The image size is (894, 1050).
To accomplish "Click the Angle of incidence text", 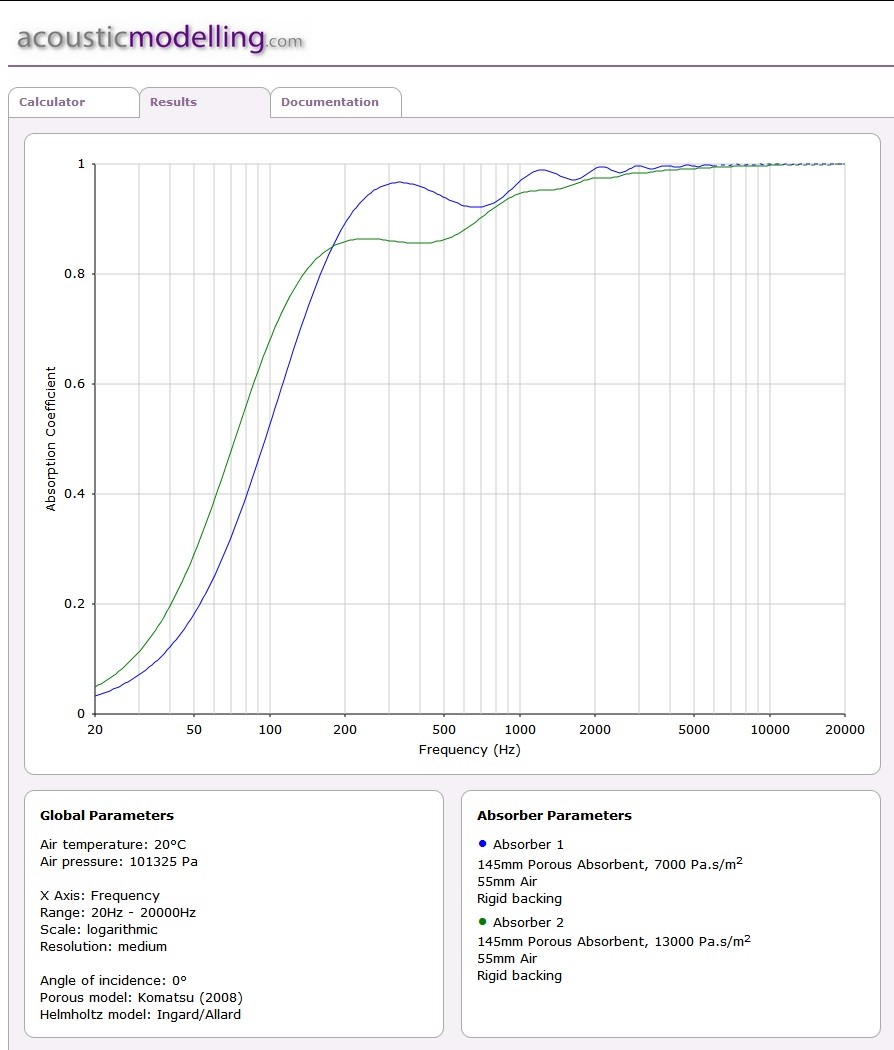I will (x=113, y=980).
